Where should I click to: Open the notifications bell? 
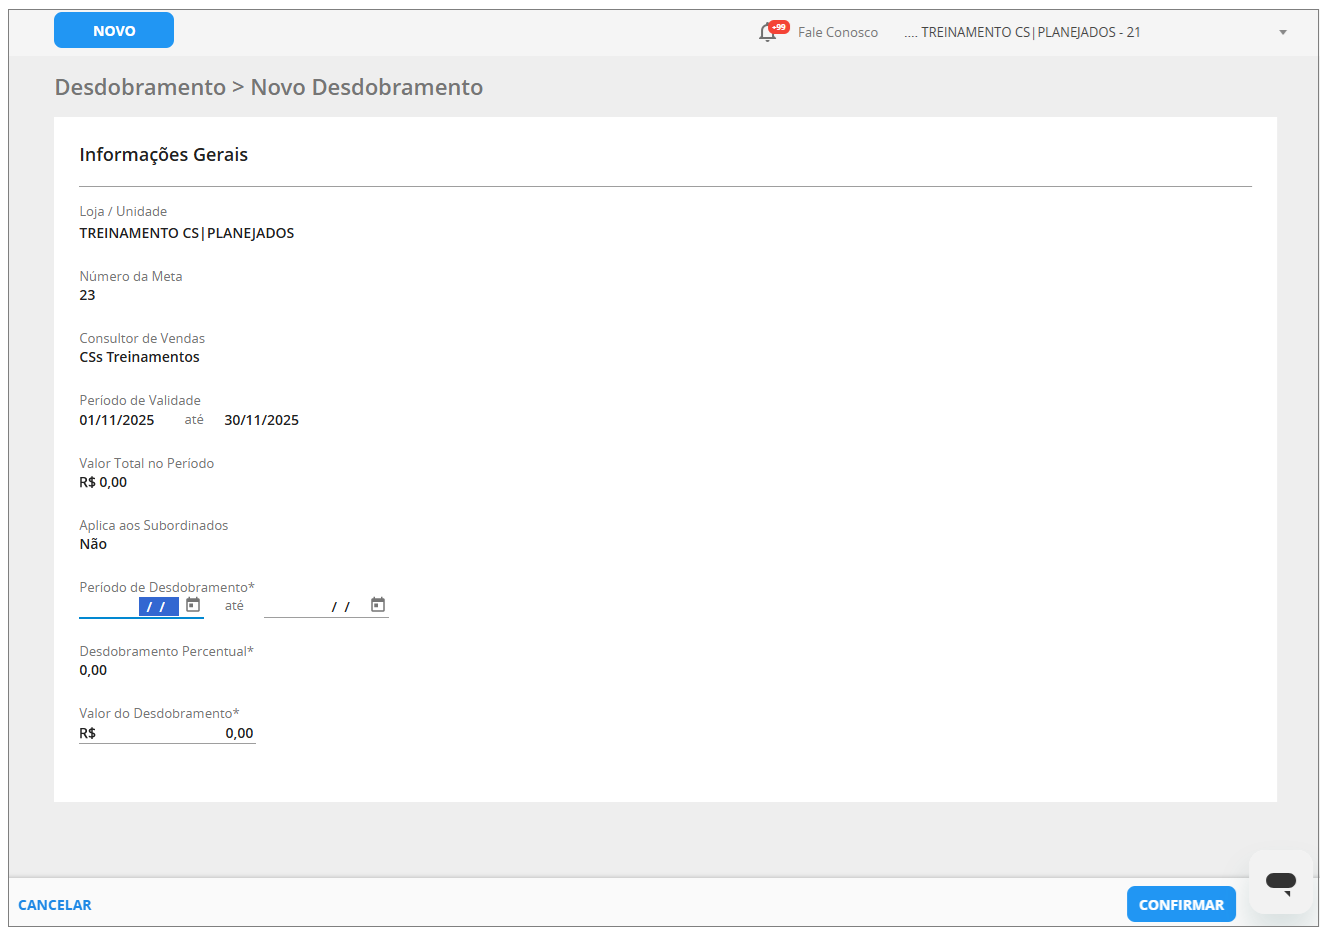click(767, 32)
